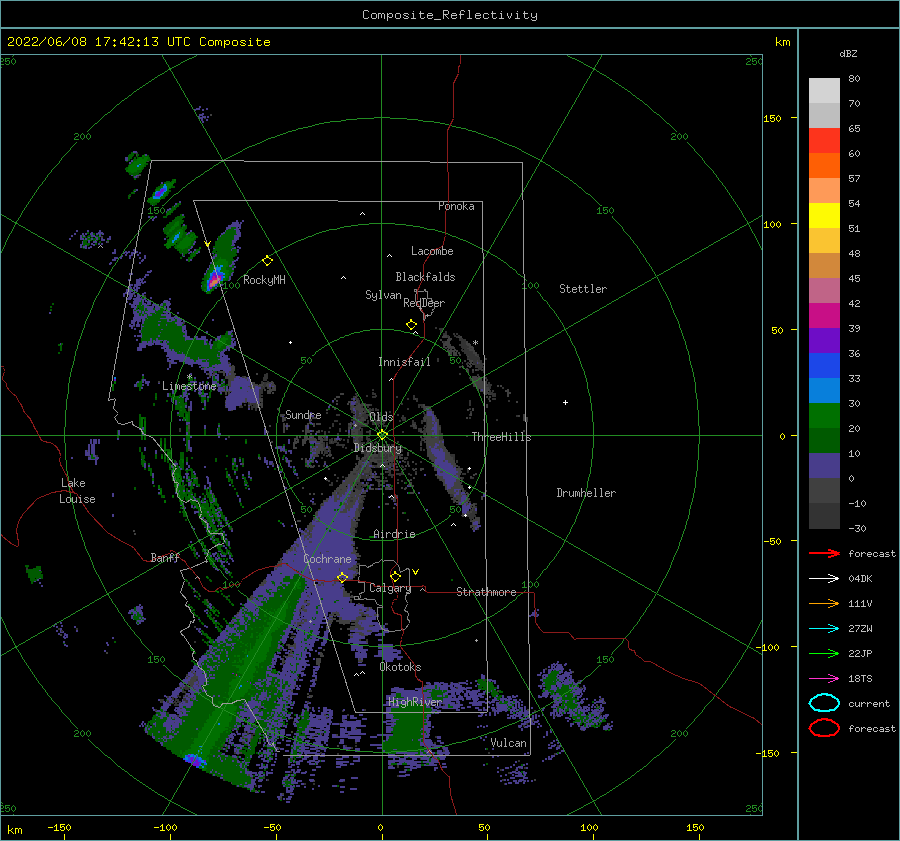Click the Ponoka label
Viewport: 900px width, 841px height.
(456, 206)
